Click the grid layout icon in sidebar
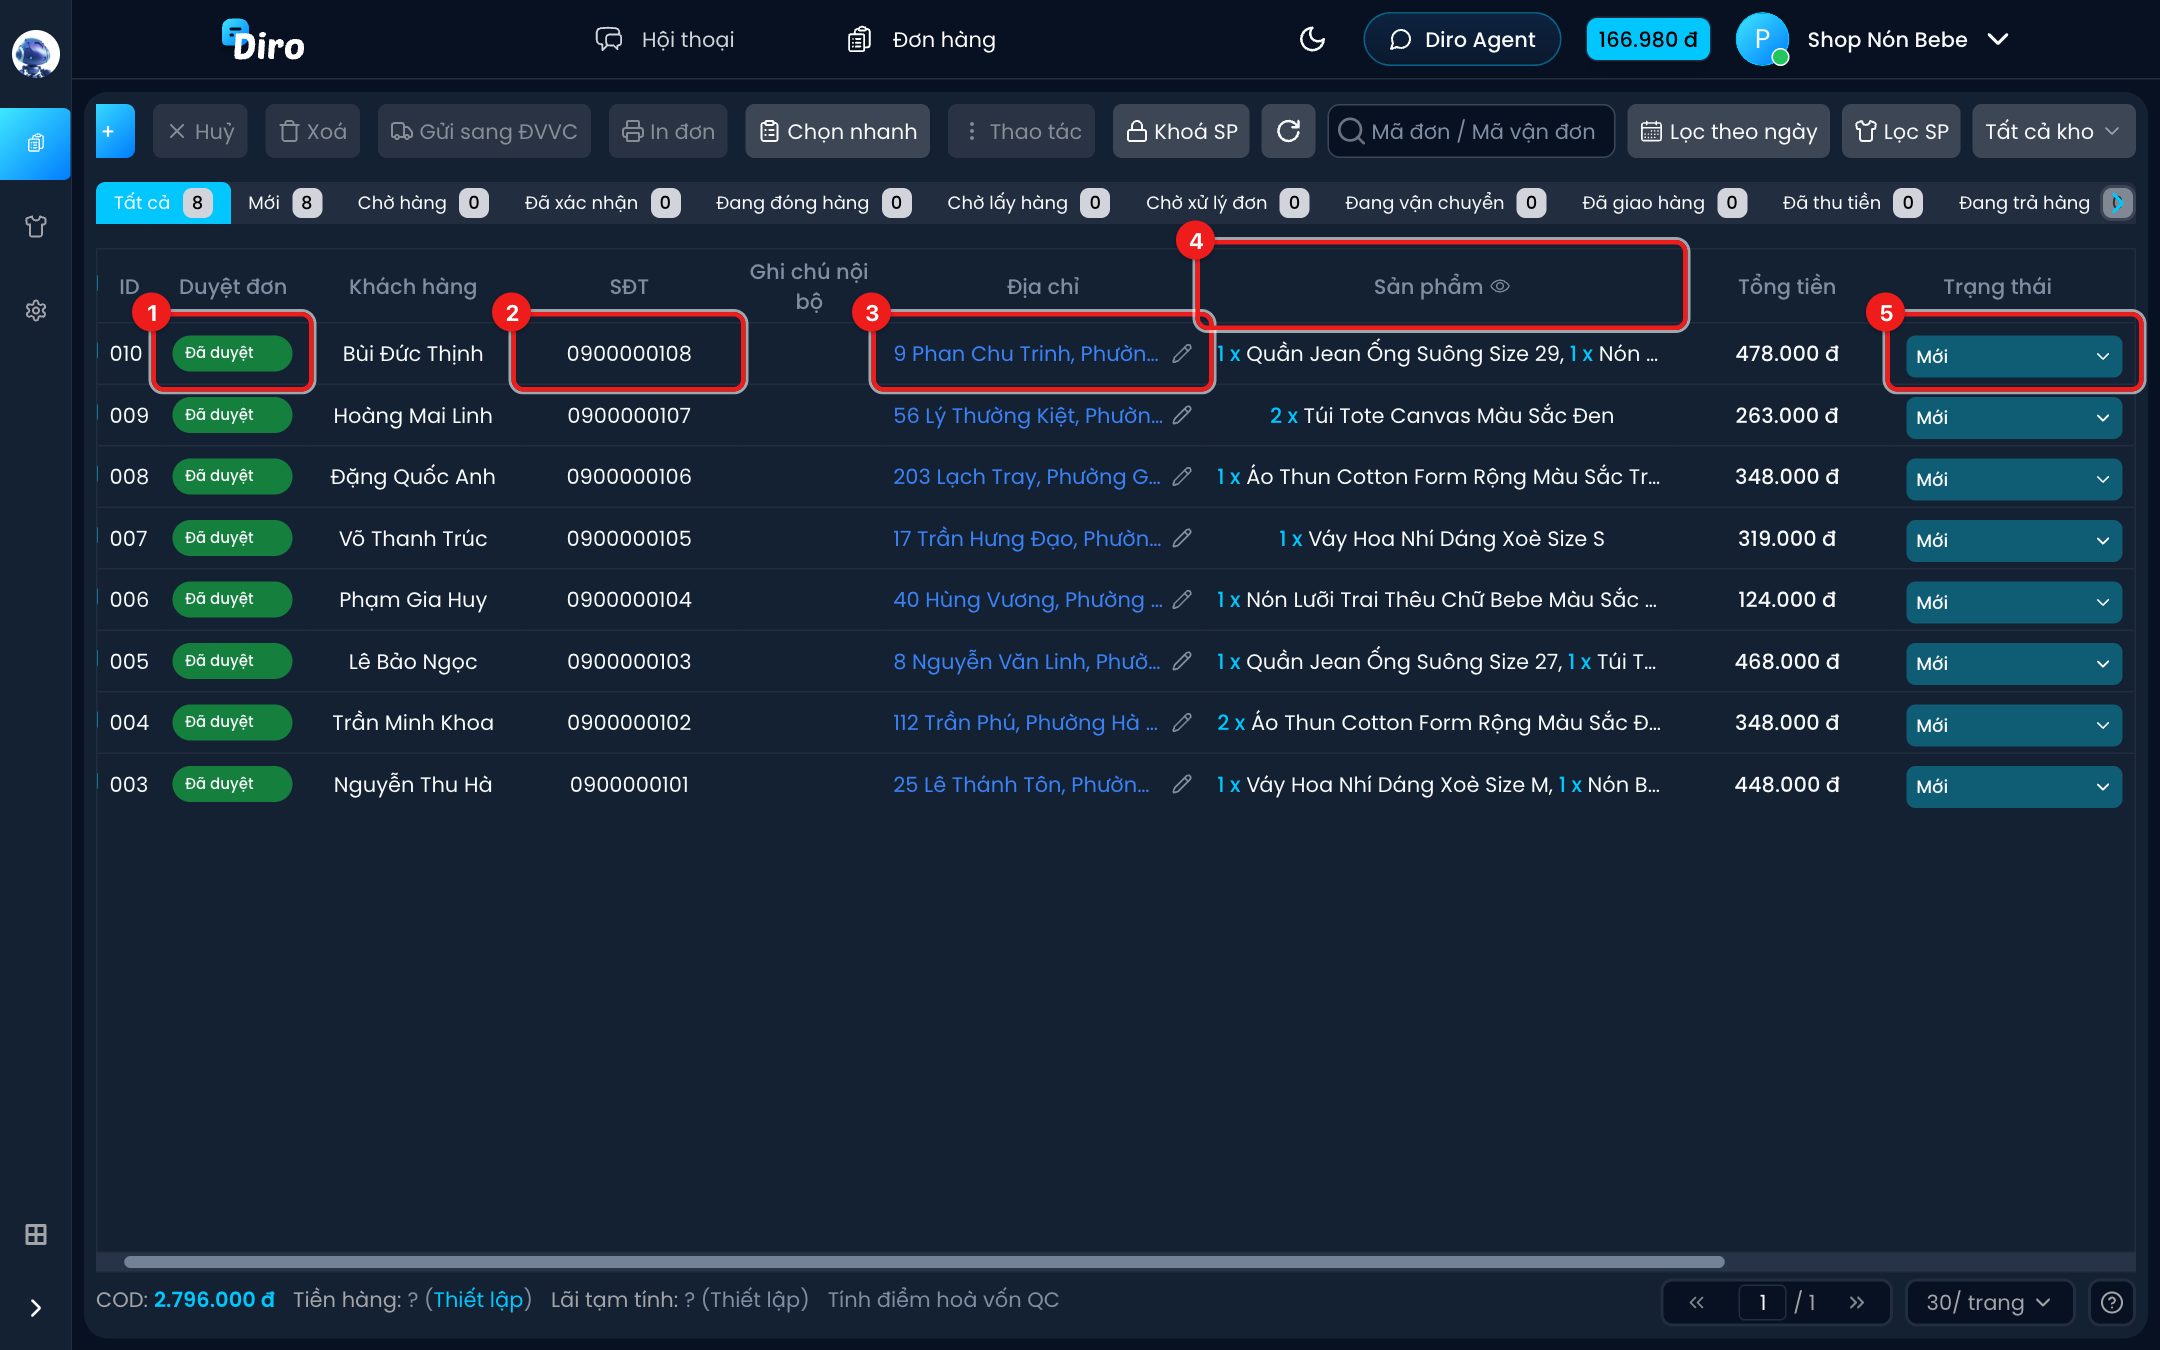 point(35,1234)
